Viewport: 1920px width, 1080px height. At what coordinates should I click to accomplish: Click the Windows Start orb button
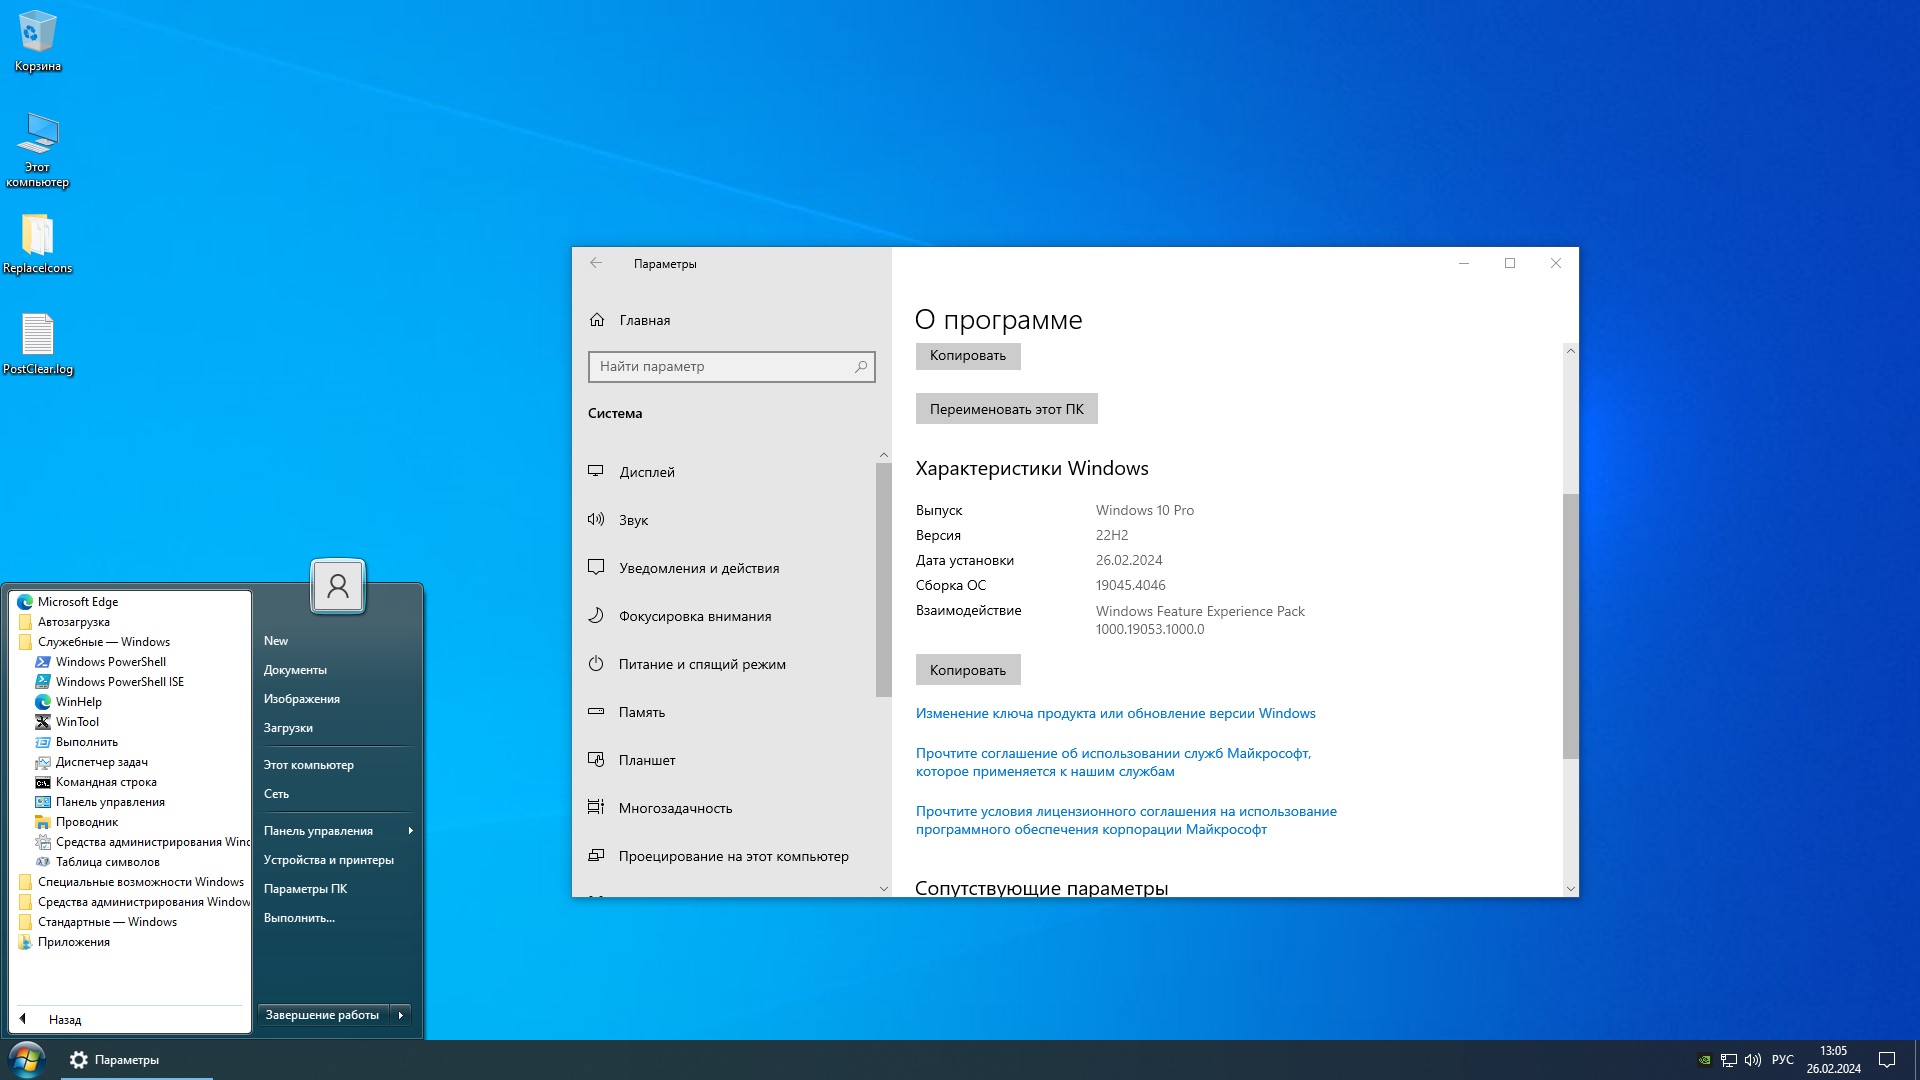pos(27,1059)
